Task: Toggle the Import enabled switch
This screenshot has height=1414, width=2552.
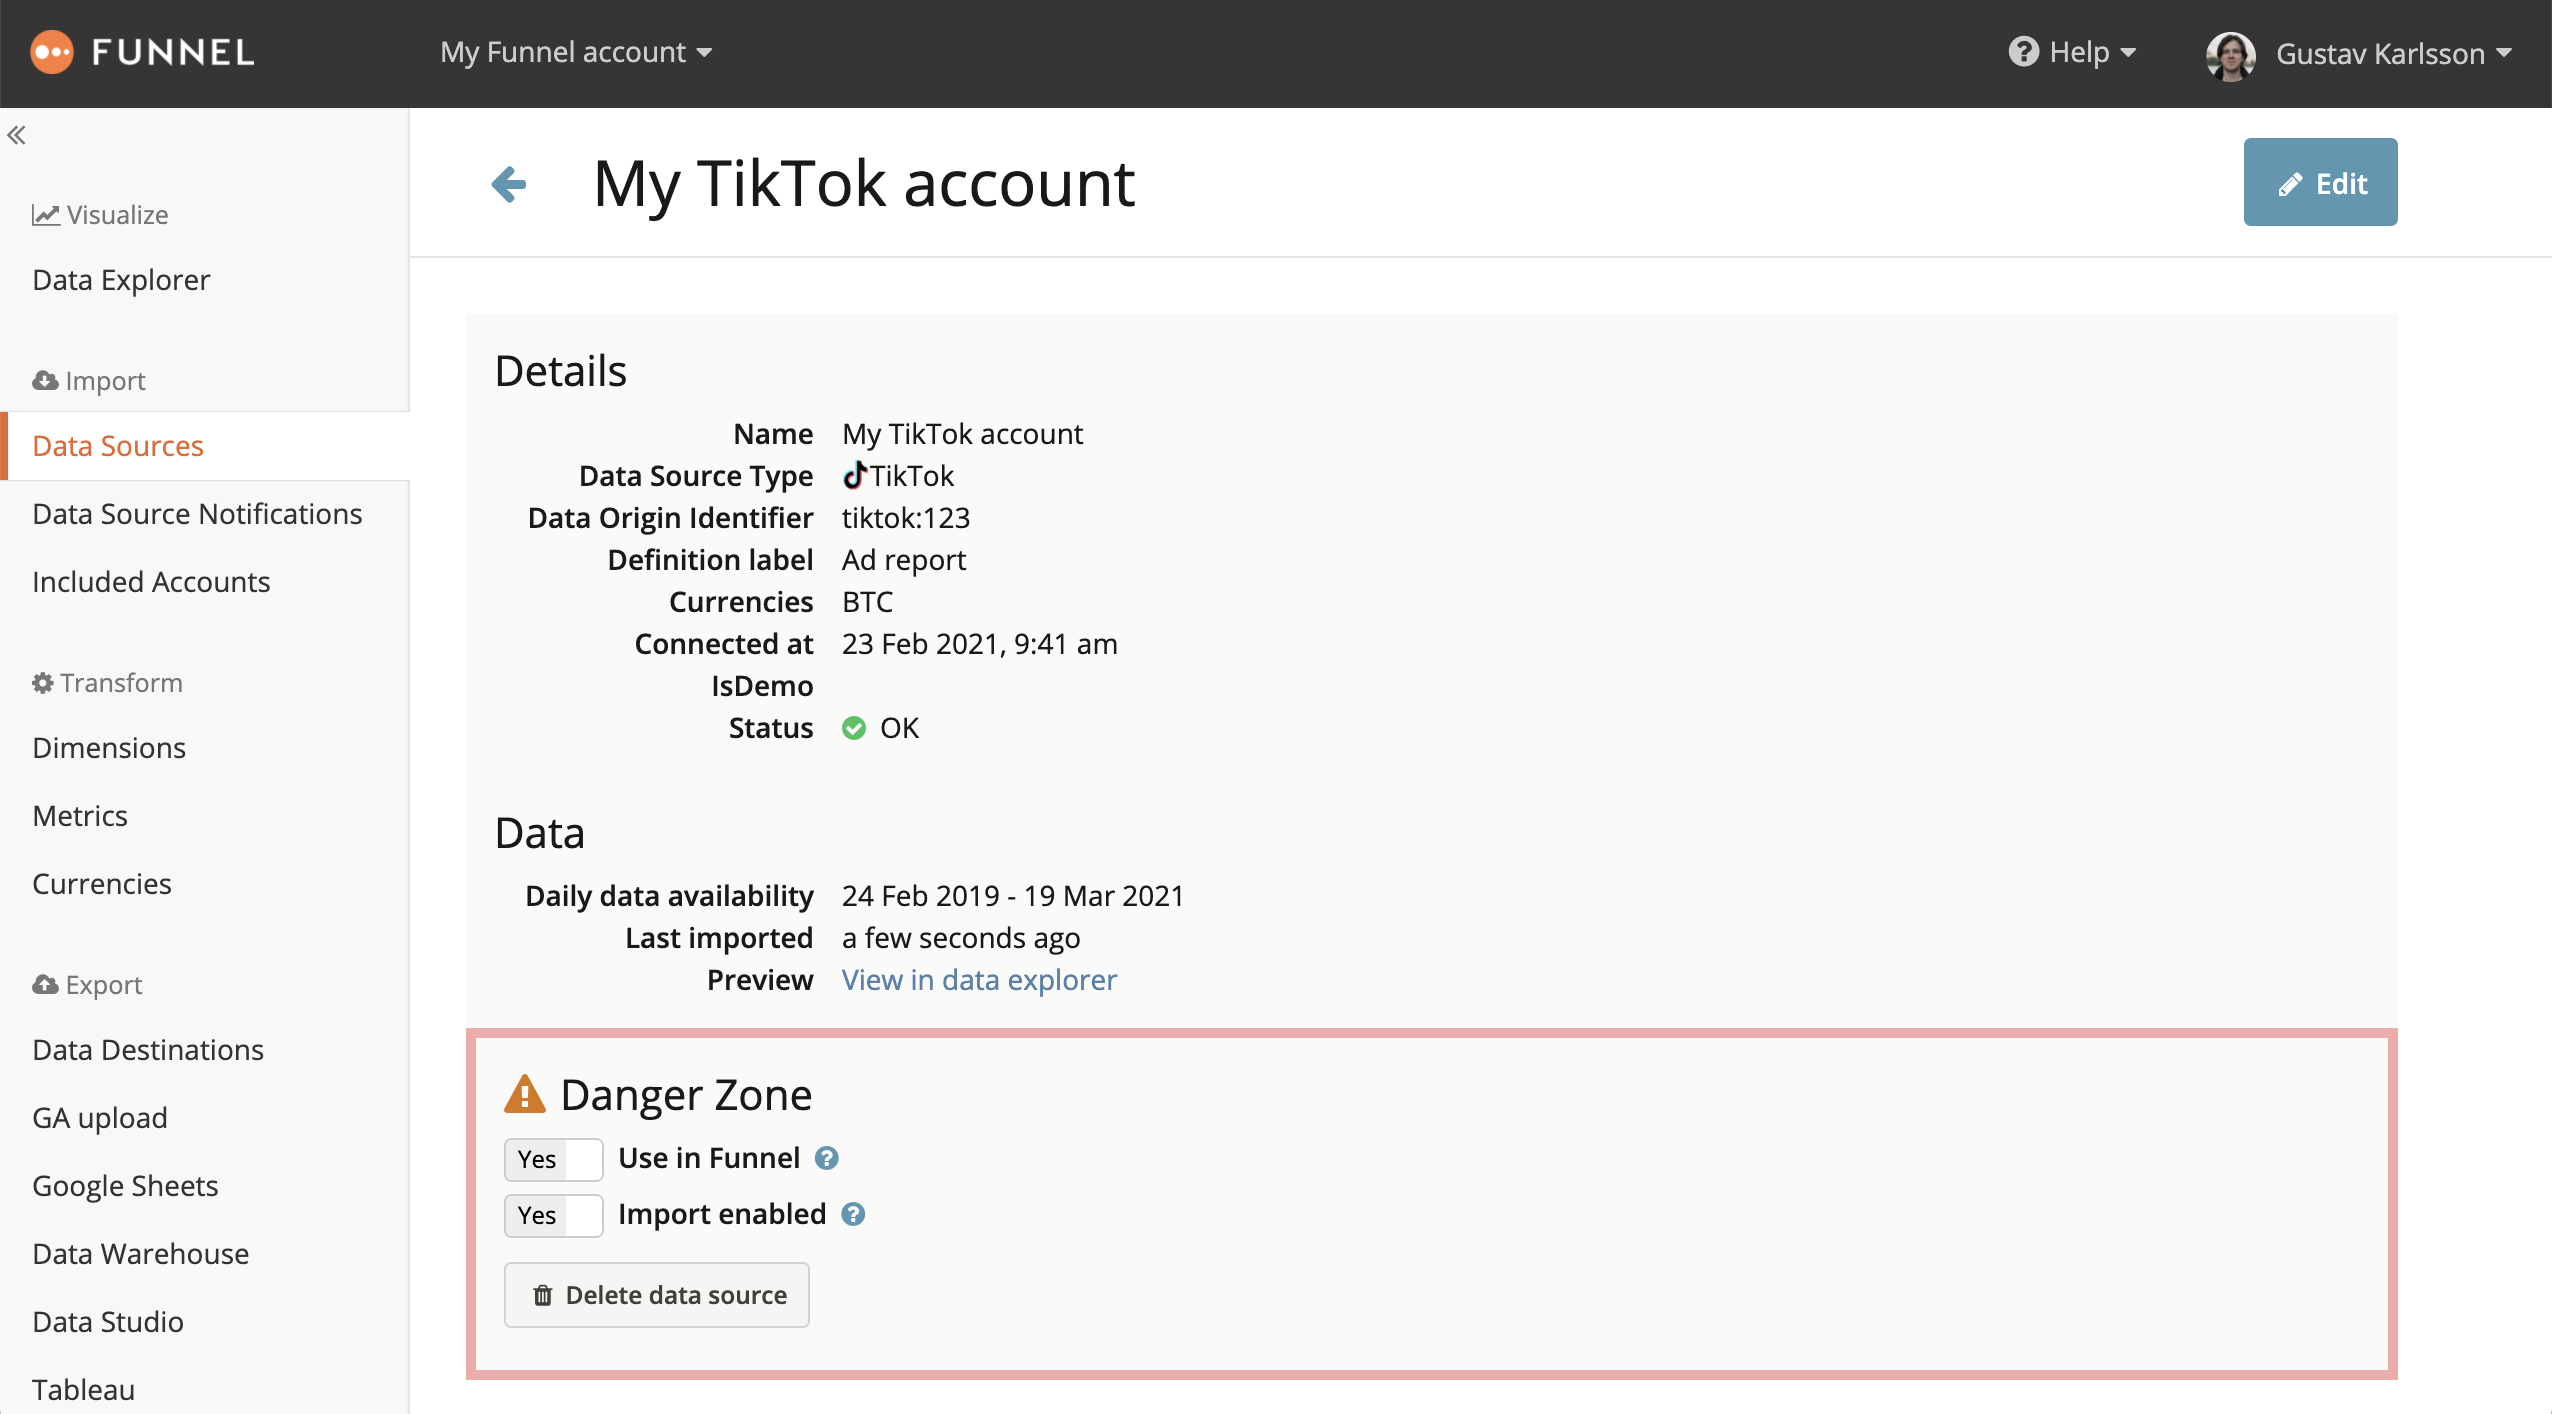Action: (x=554, y=1215)
